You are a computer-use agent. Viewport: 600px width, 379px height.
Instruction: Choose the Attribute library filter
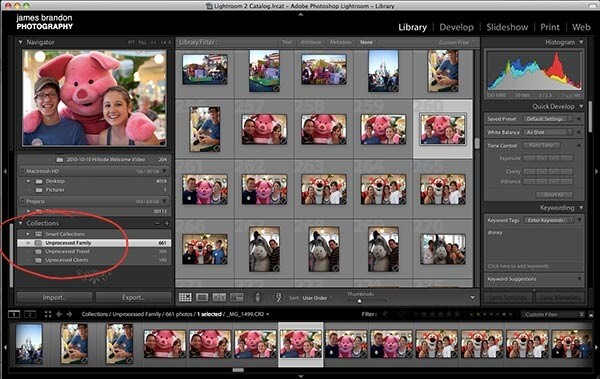tap(311, 42)
